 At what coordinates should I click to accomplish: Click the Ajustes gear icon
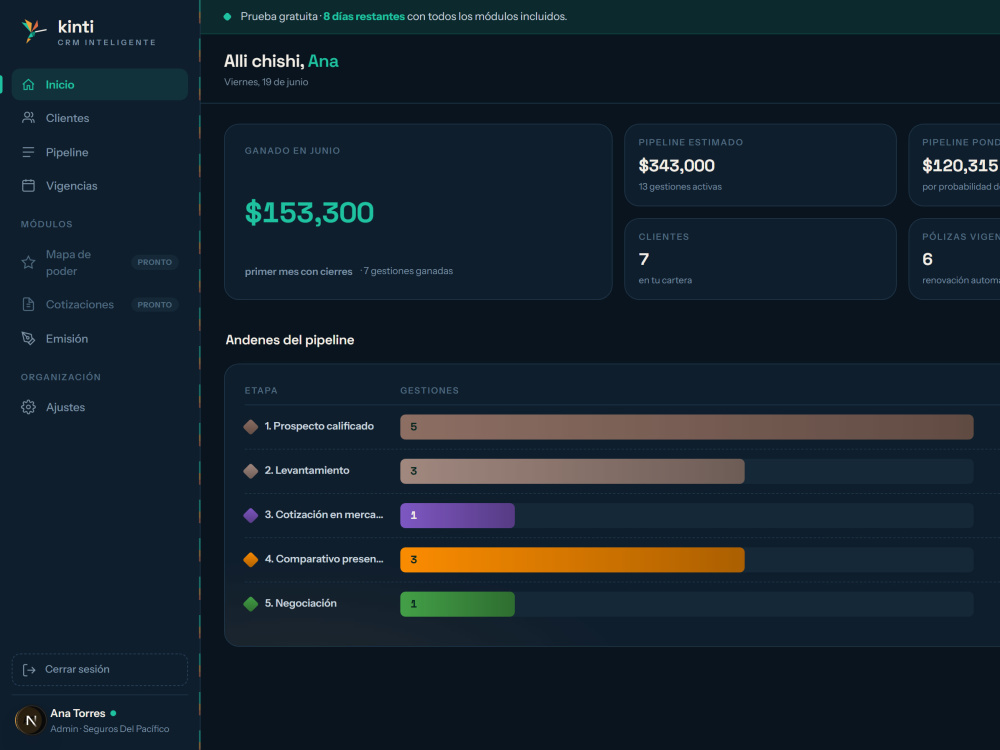click(x=29, y=408)
